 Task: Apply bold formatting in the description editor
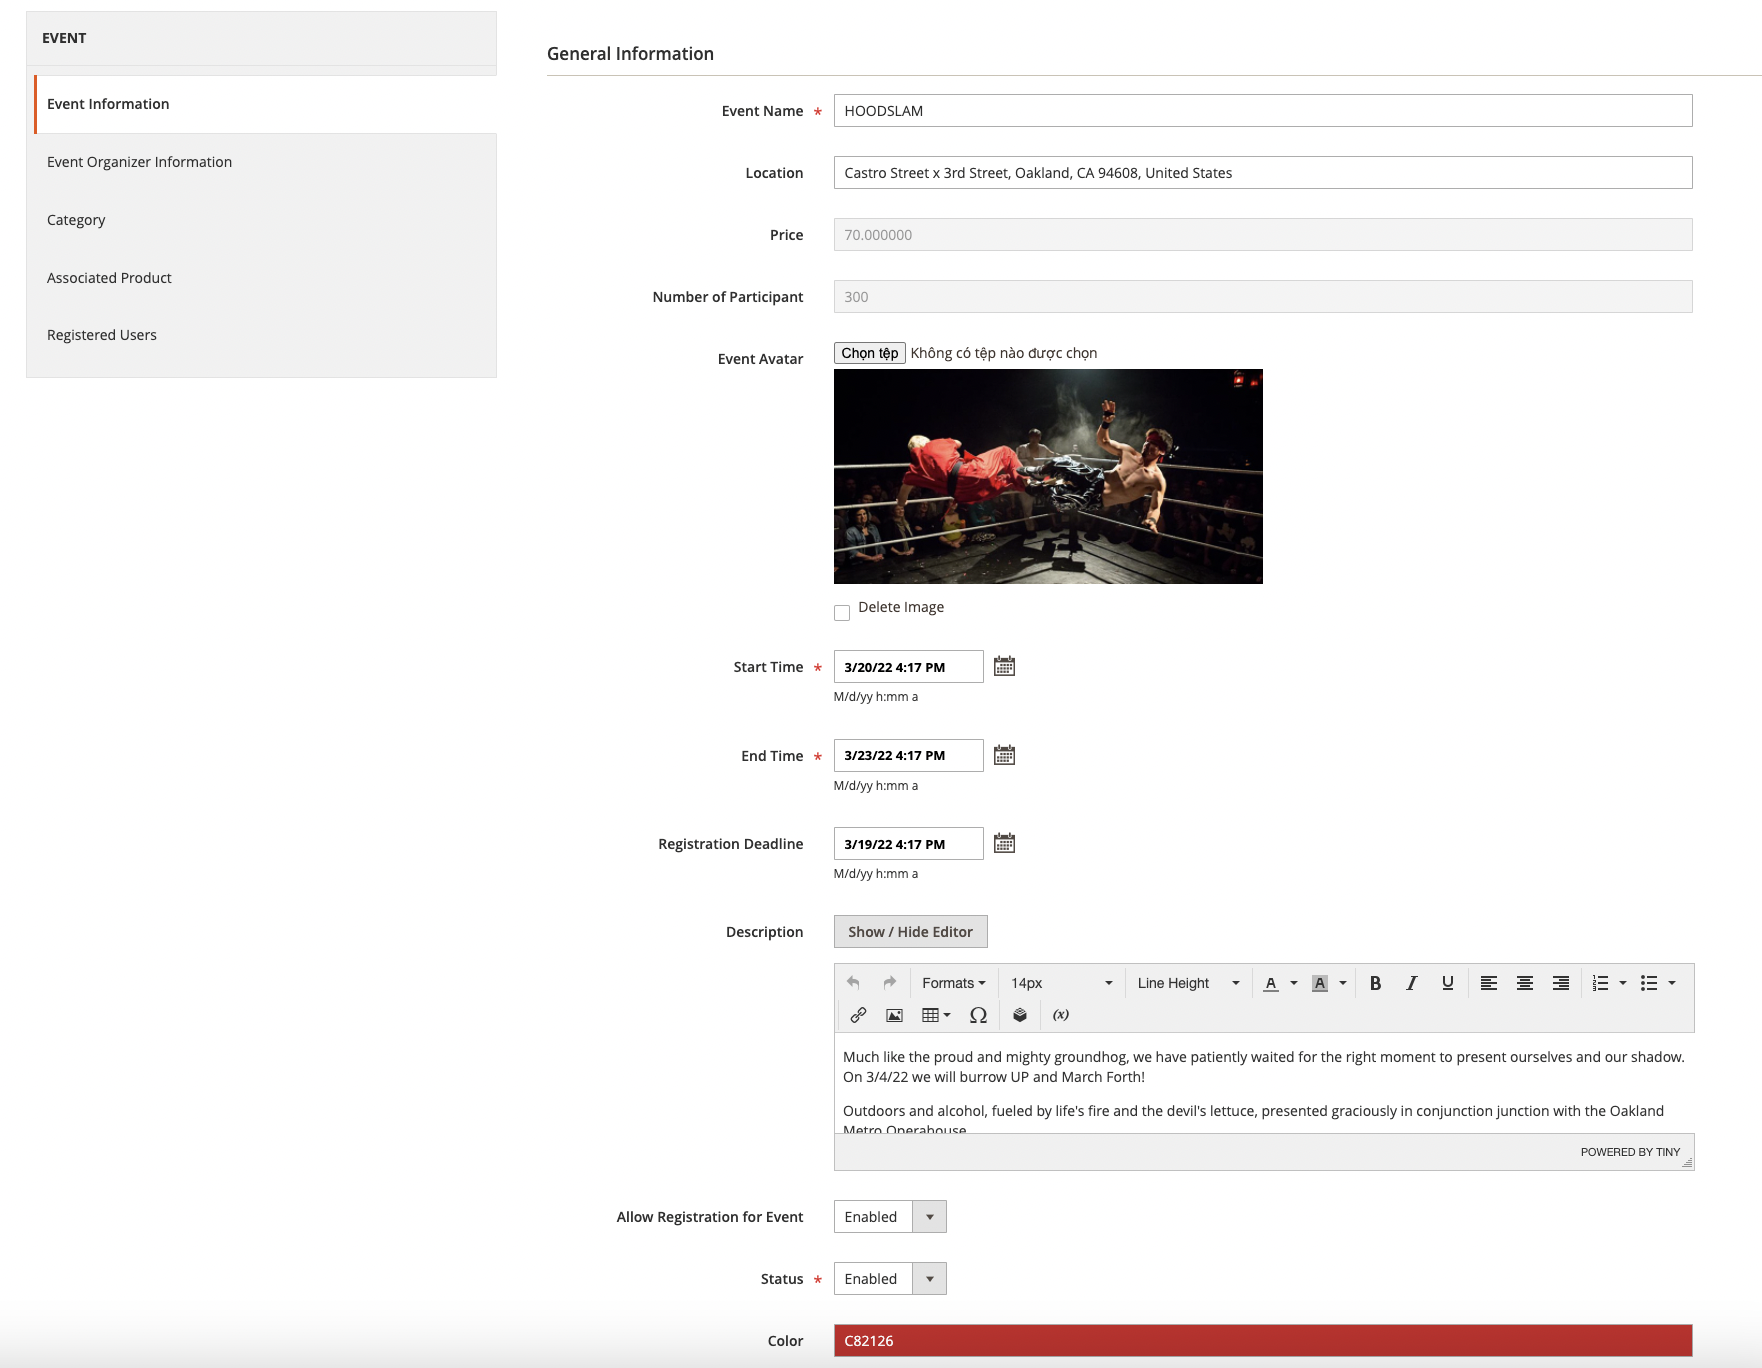1376,982
